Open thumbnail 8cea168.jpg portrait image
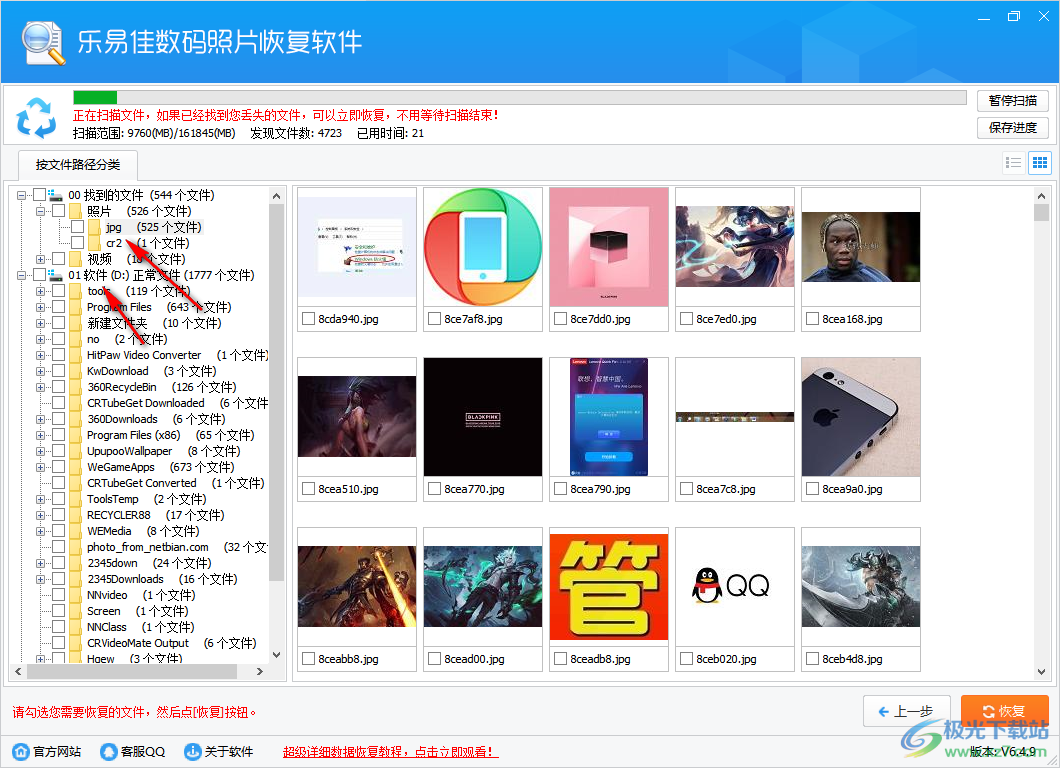1060x768 pixels. (x=861, y=247)
